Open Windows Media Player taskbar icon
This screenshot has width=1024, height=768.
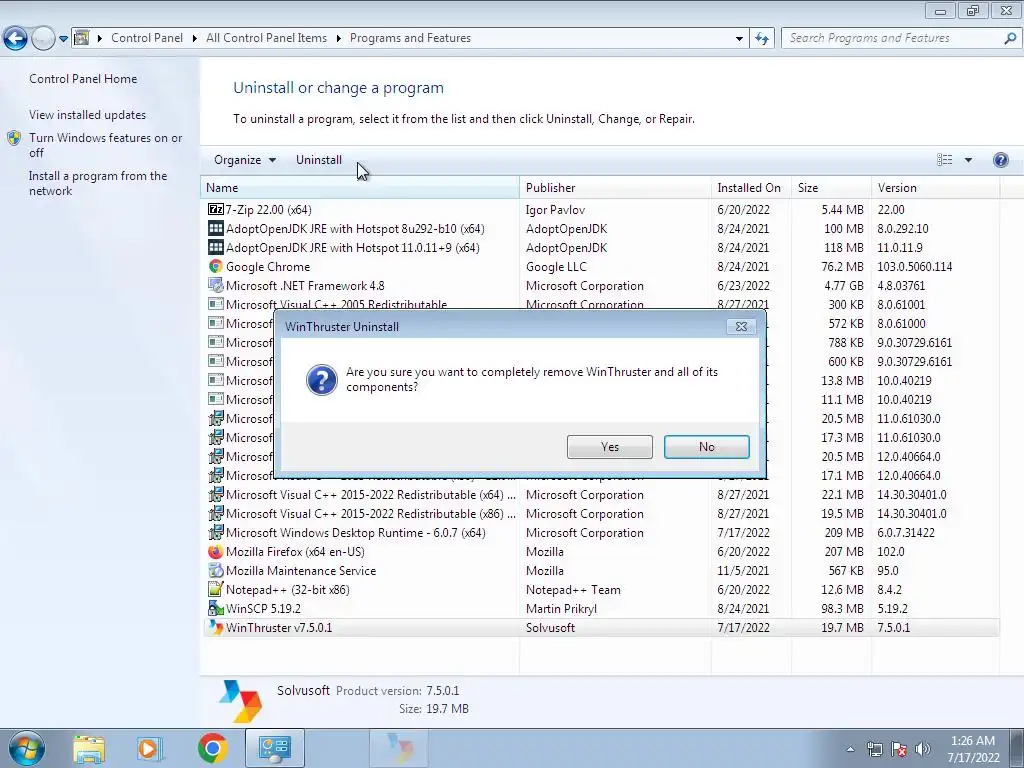pos(150,749)
